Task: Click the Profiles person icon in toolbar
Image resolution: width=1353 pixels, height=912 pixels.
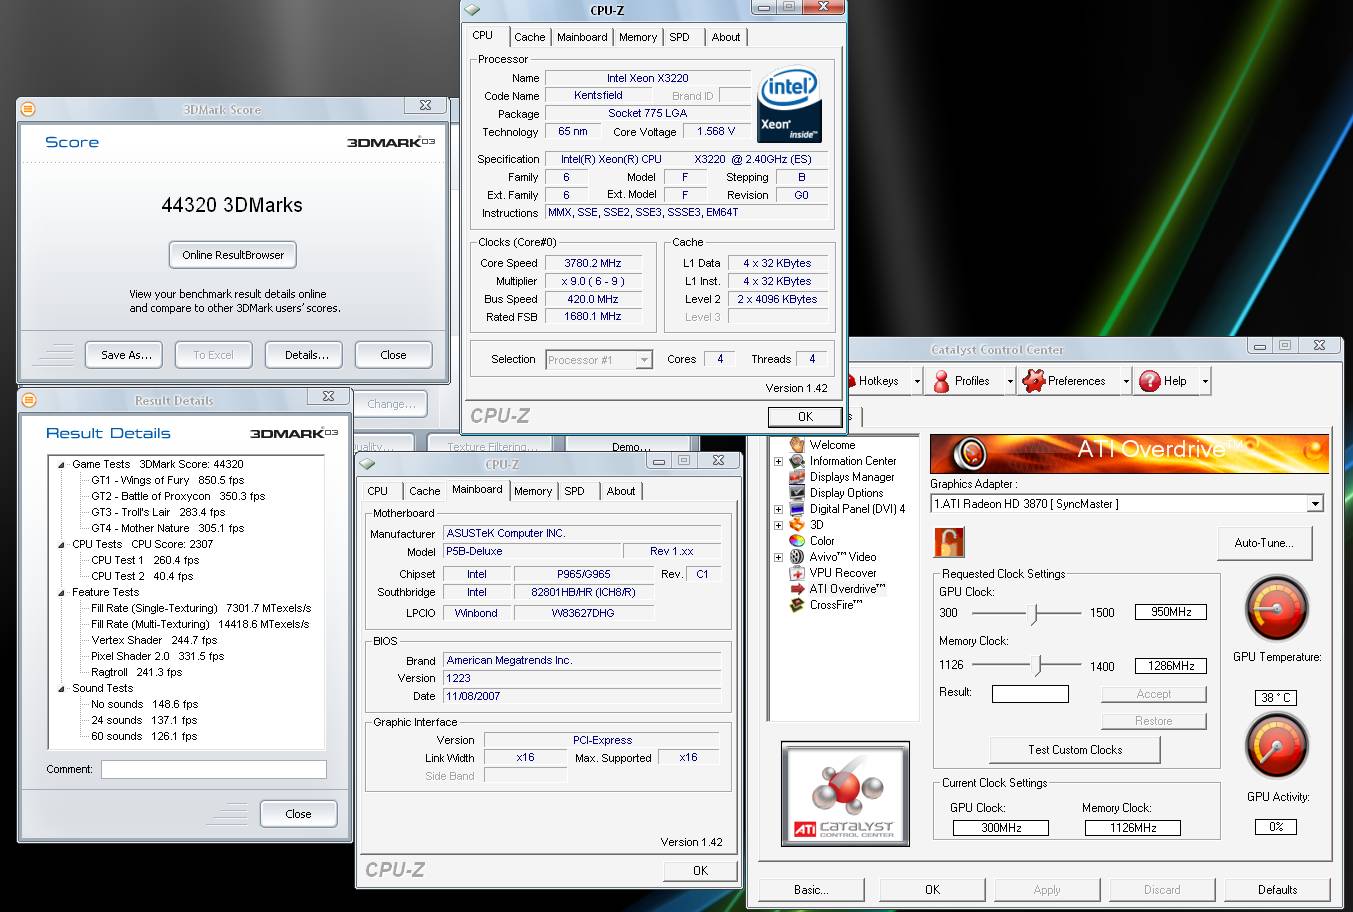Action: click(941, 381)
